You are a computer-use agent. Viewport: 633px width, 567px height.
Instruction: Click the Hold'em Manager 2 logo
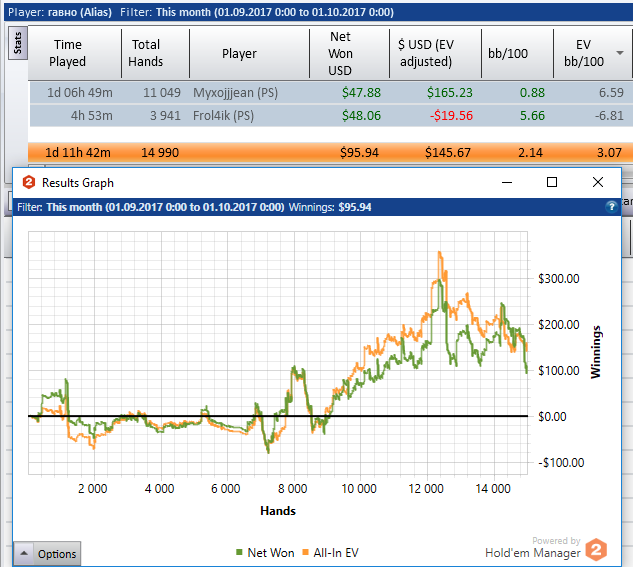point(596,549)
